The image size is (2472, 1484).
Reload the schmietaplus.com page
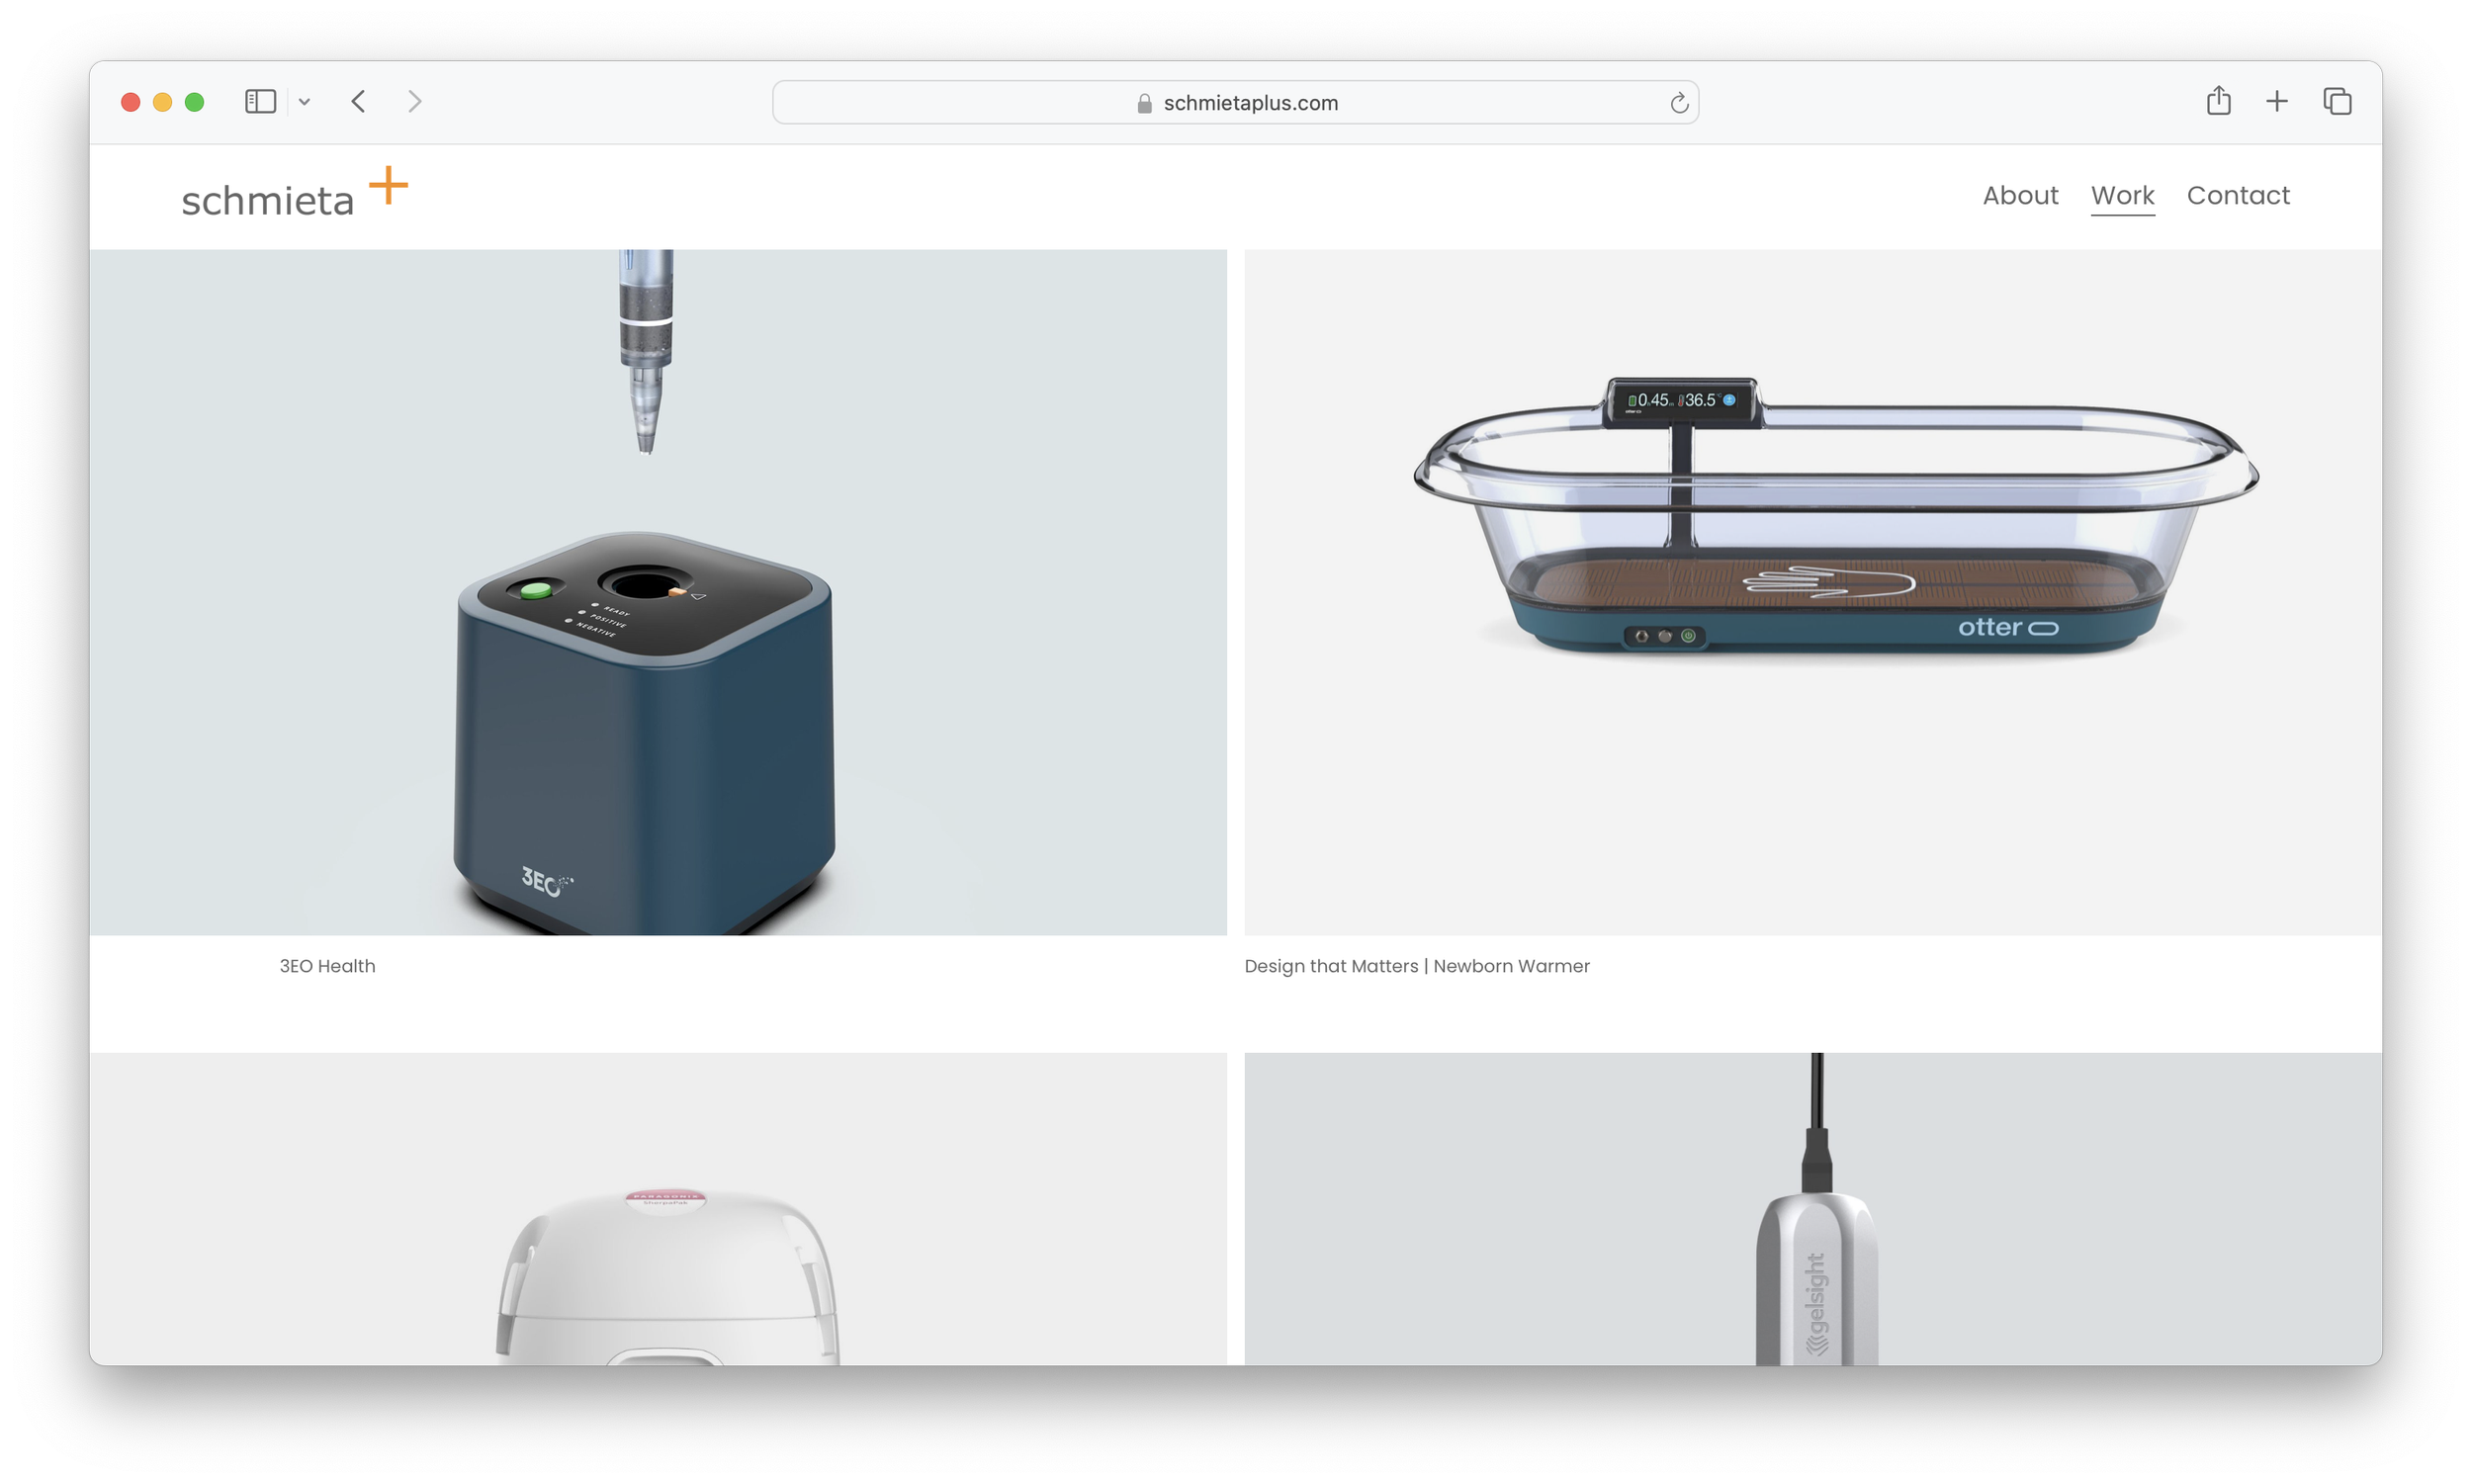click(1678, 101)
